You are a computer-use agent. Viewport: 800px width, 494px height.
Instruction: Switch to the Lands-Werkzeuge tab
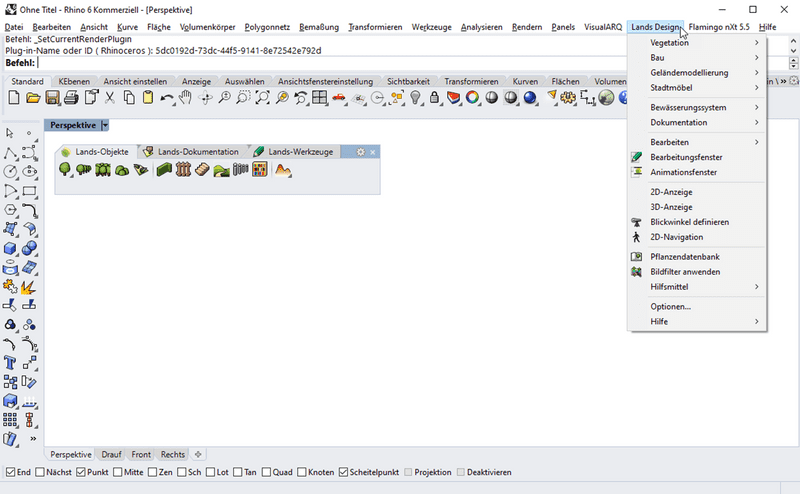(294, 152)
